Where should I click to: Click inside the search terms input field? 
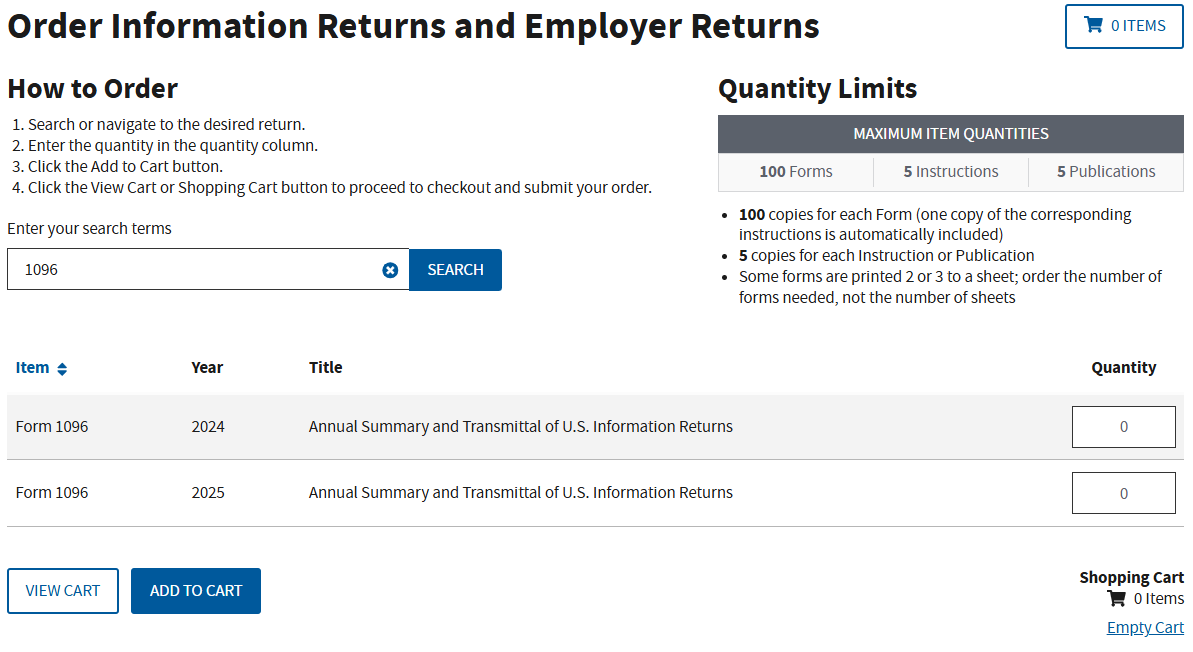(x=200, y=269)
